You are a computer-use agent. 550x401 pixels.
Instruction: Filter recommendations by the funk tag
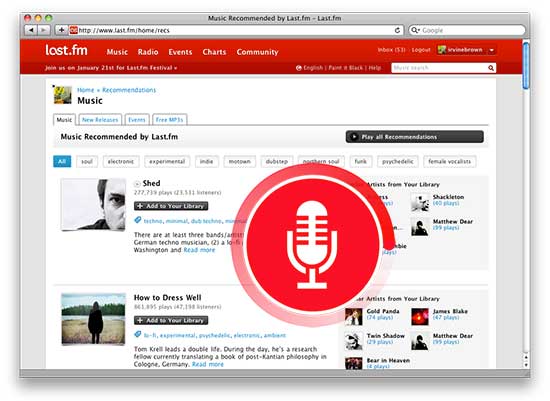[x=361, y=161]
